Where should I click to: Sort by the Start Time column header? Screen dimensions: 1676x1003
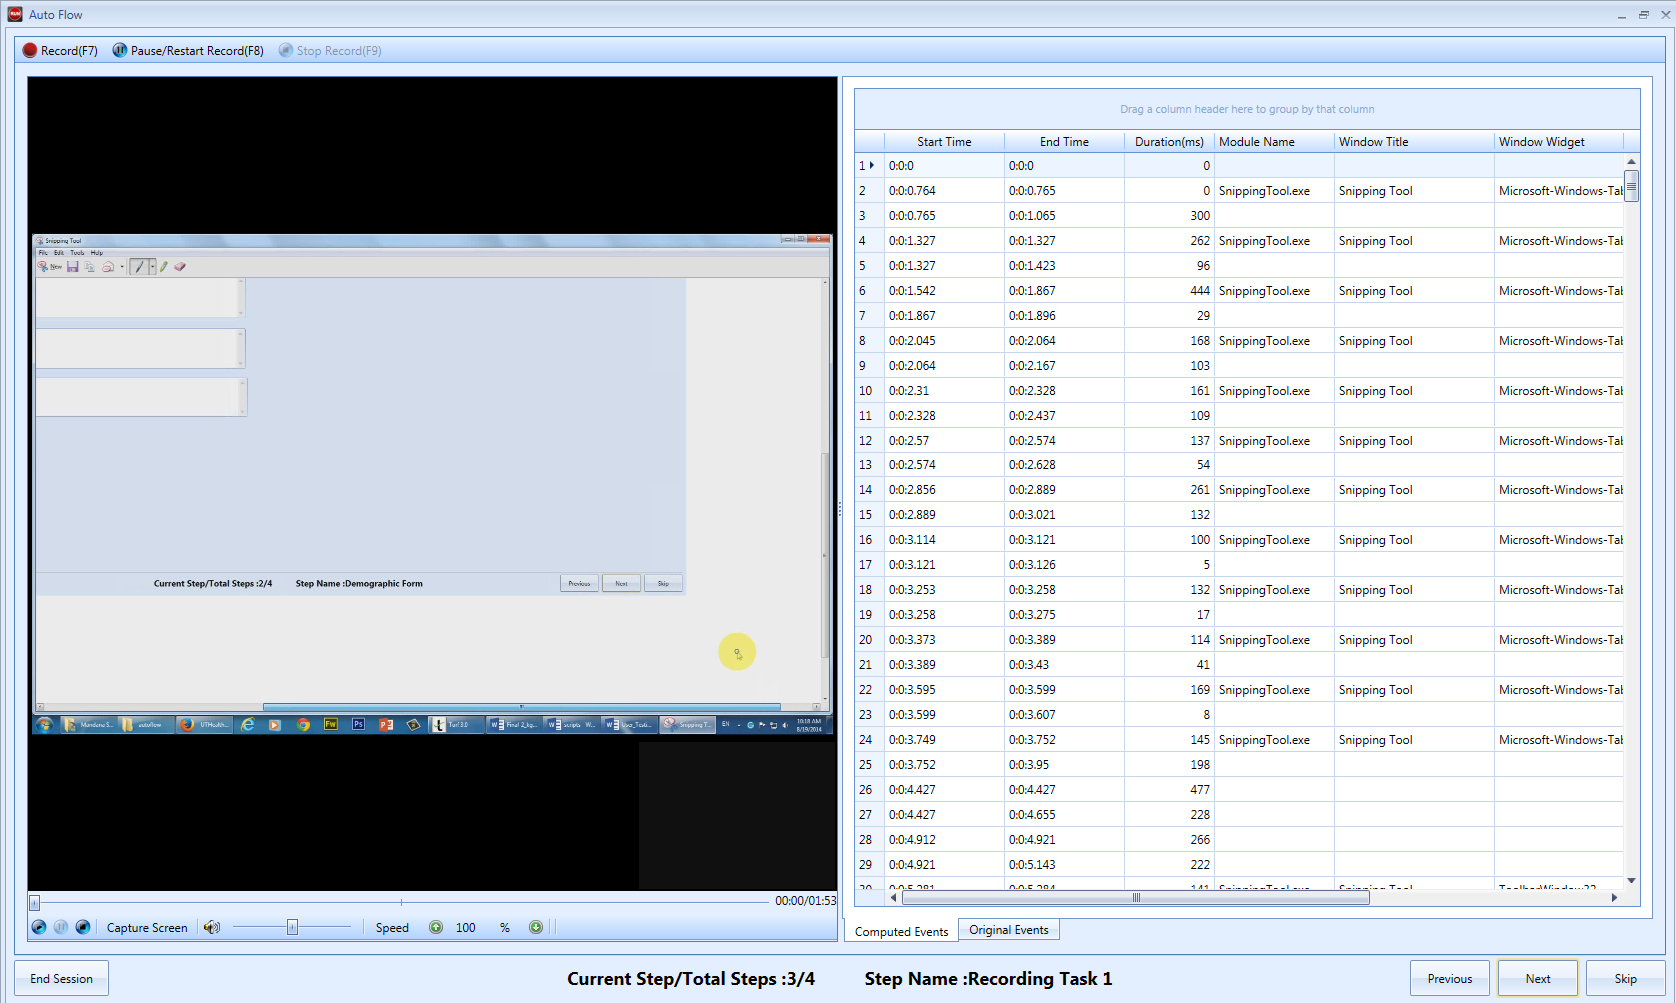click(x=943, y=142)
